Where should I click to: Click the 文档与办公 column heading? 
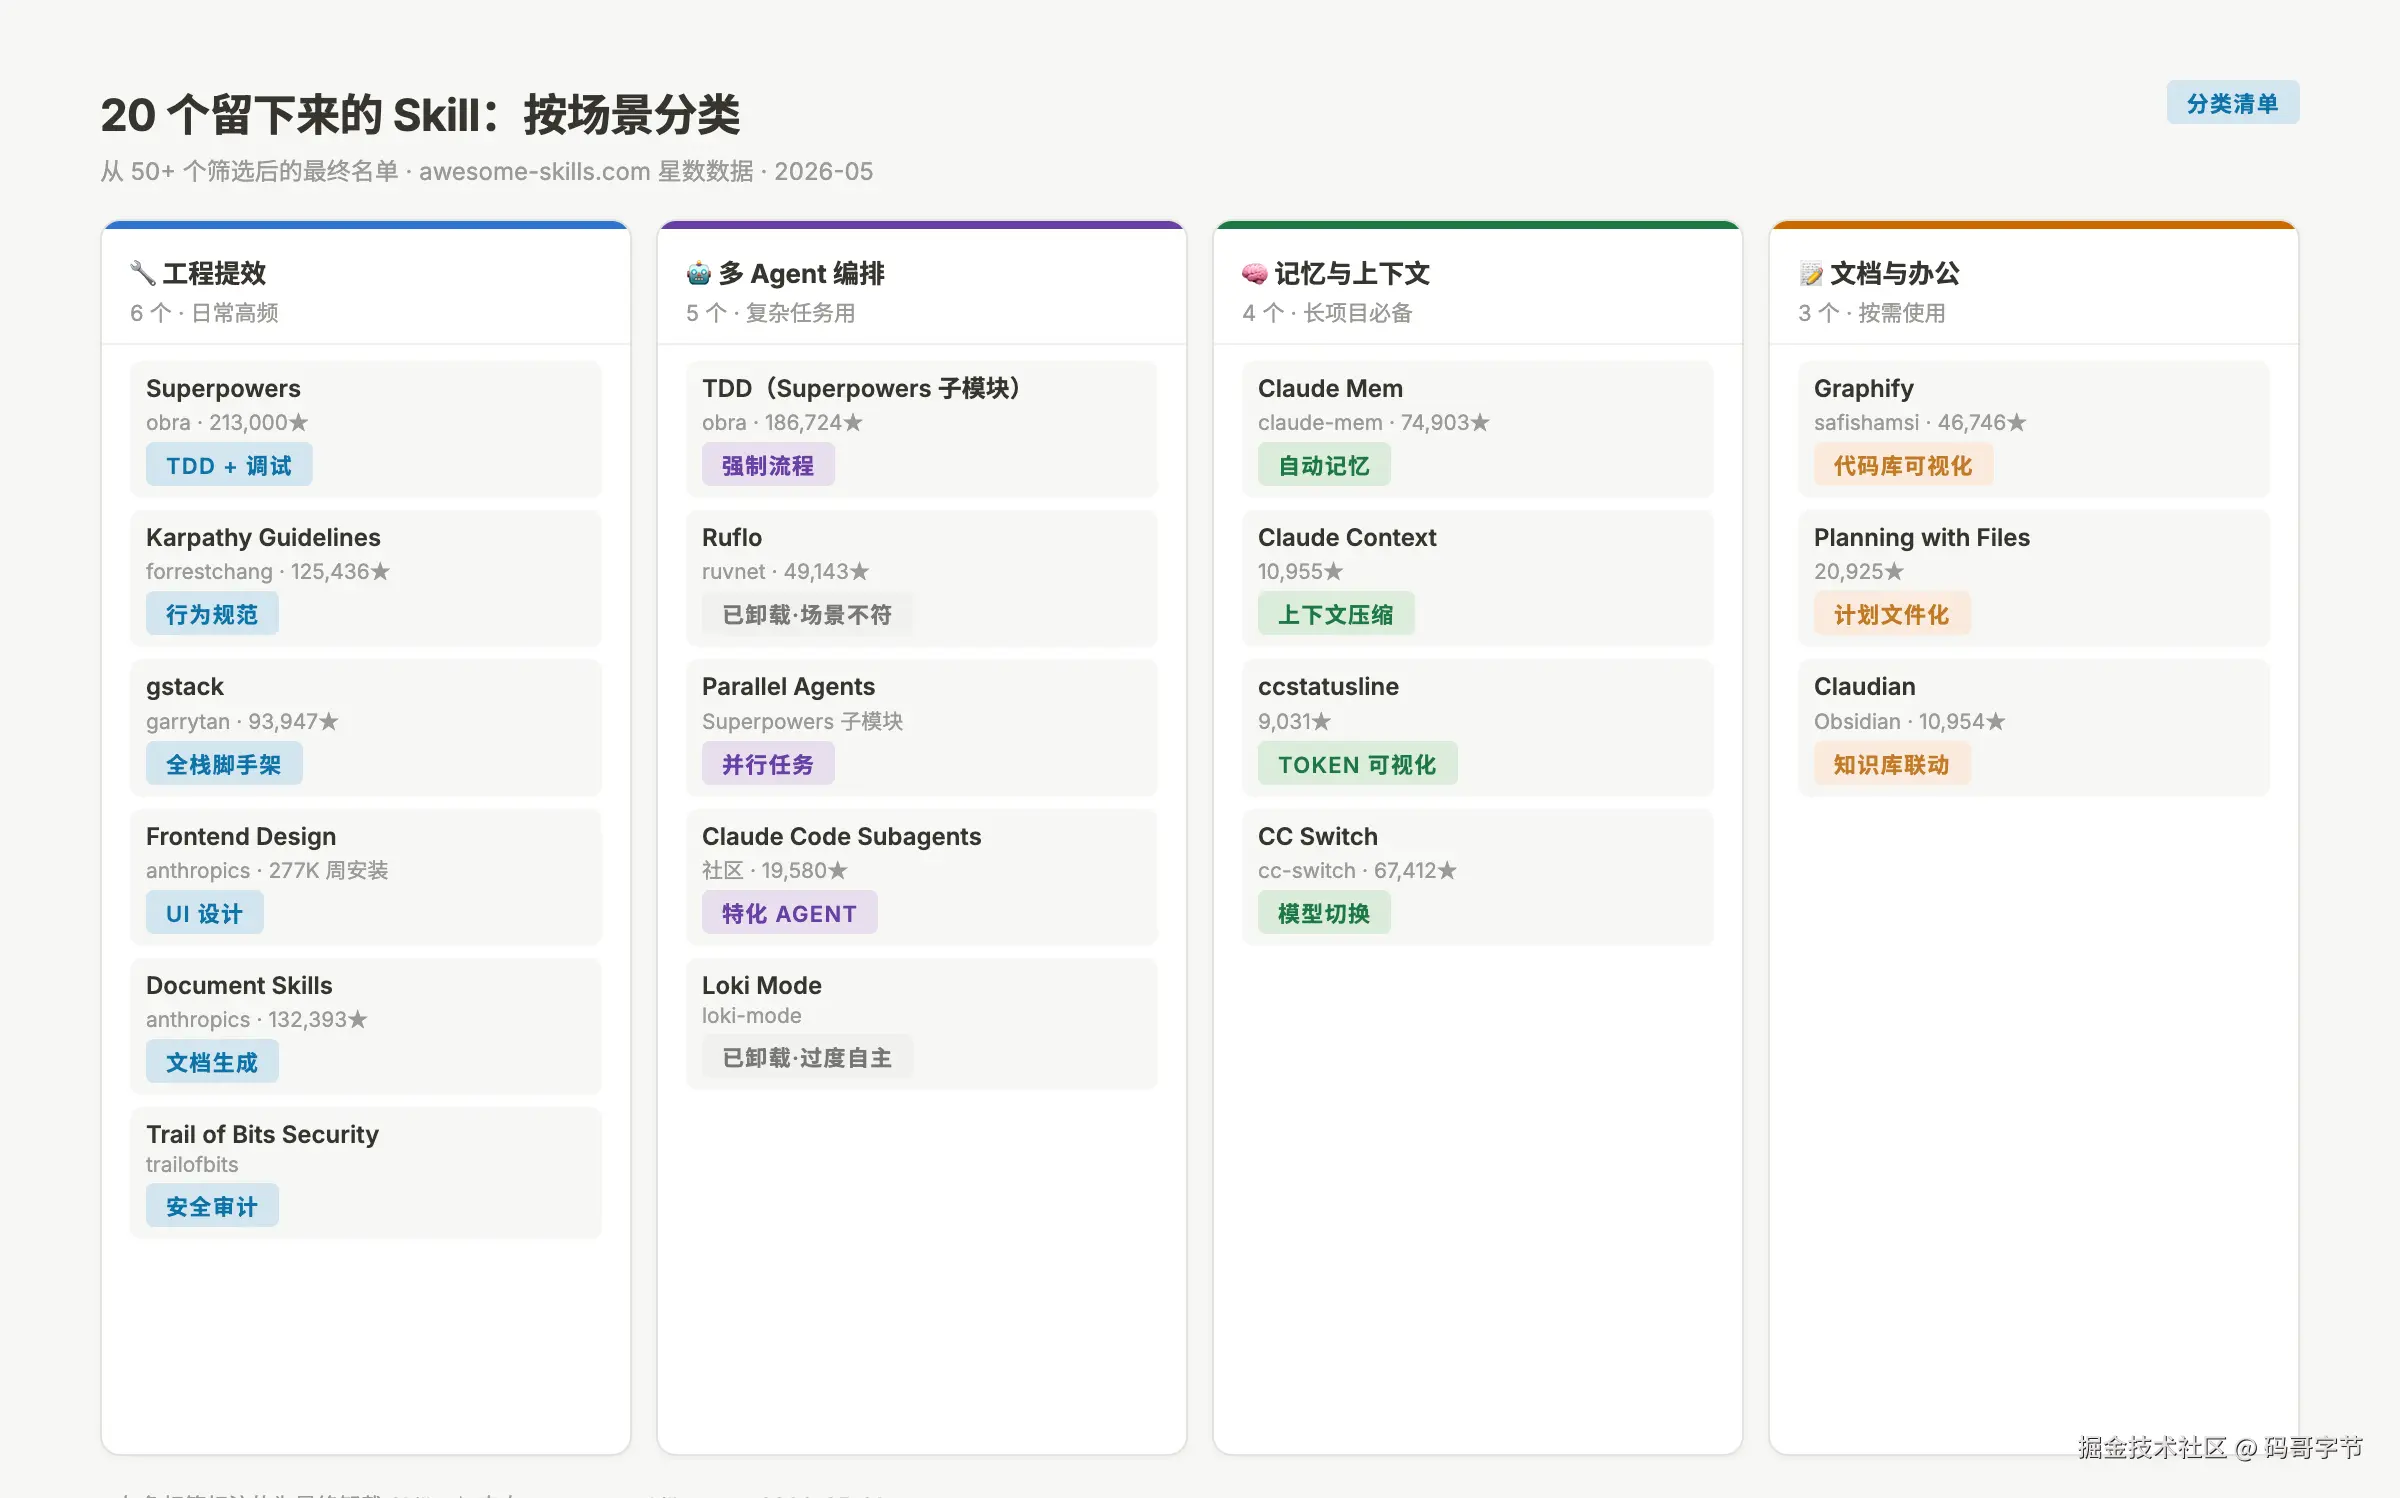[1895, 273]
